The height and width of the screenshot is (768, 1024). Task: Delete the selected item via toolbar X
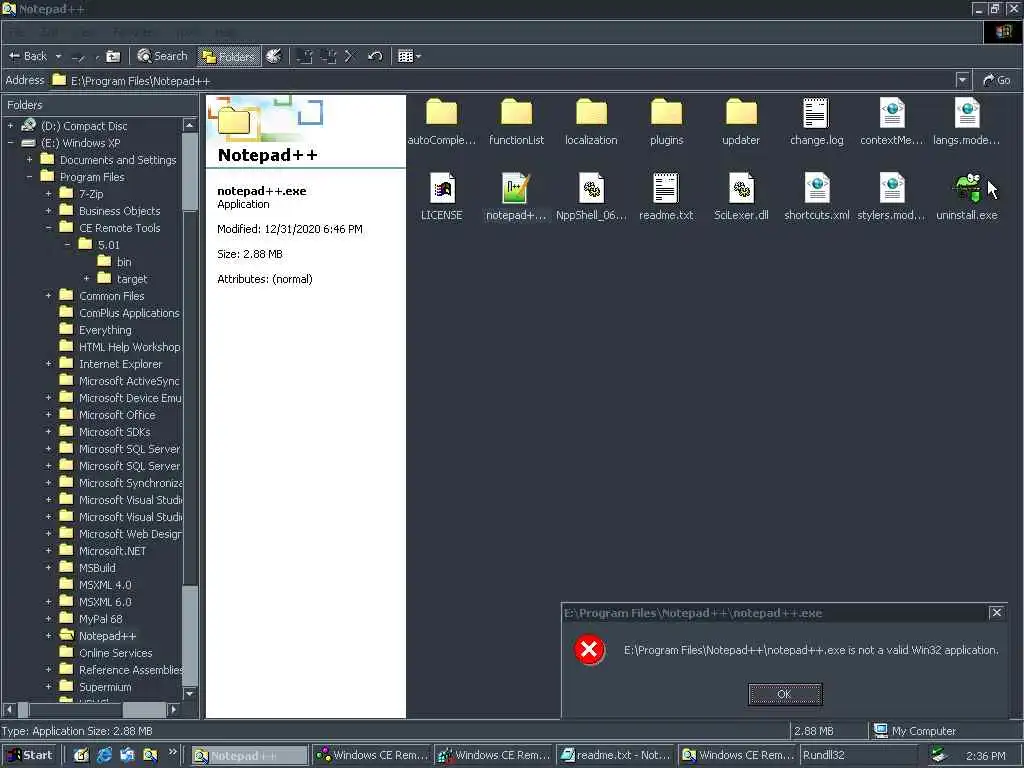pyautogui.click(x=349, y=57)
